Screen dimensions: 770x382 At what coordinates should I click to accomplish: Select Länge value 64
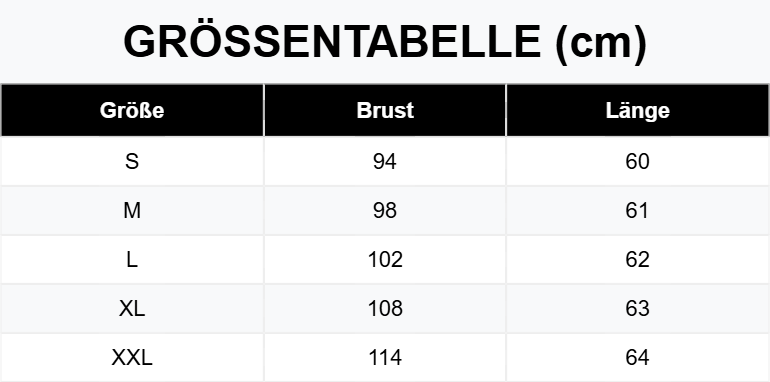click(x=637, y=357)
